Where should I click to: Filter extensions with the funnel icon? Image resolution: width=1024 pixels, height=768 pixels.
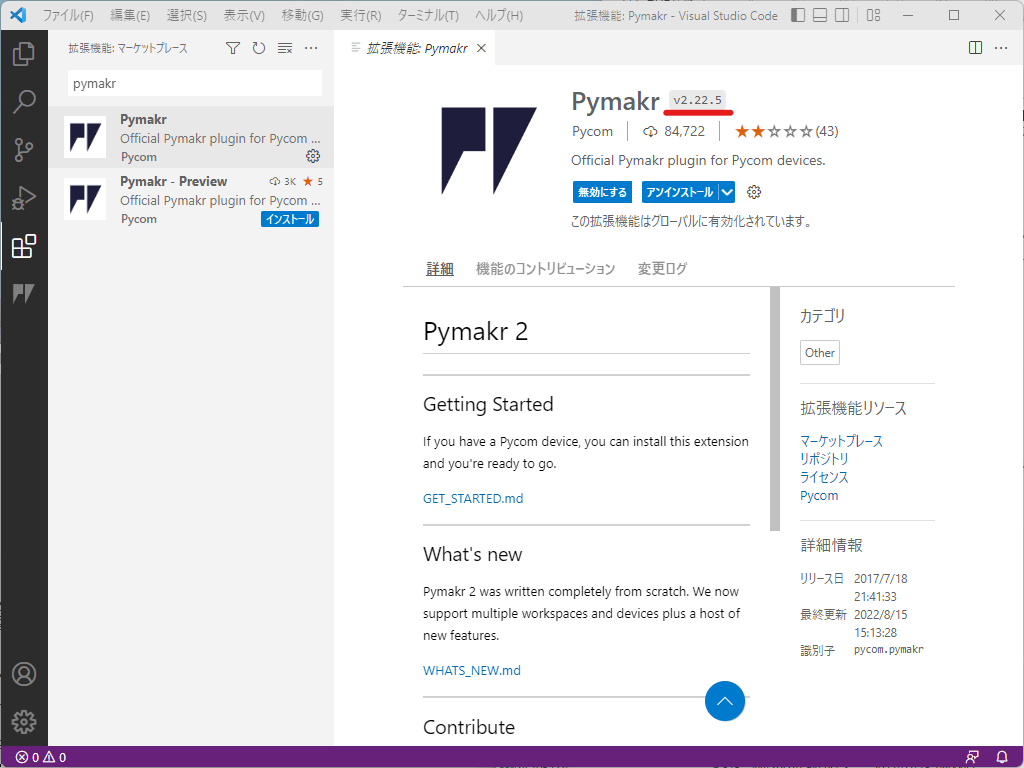click(x=232, y=48)
